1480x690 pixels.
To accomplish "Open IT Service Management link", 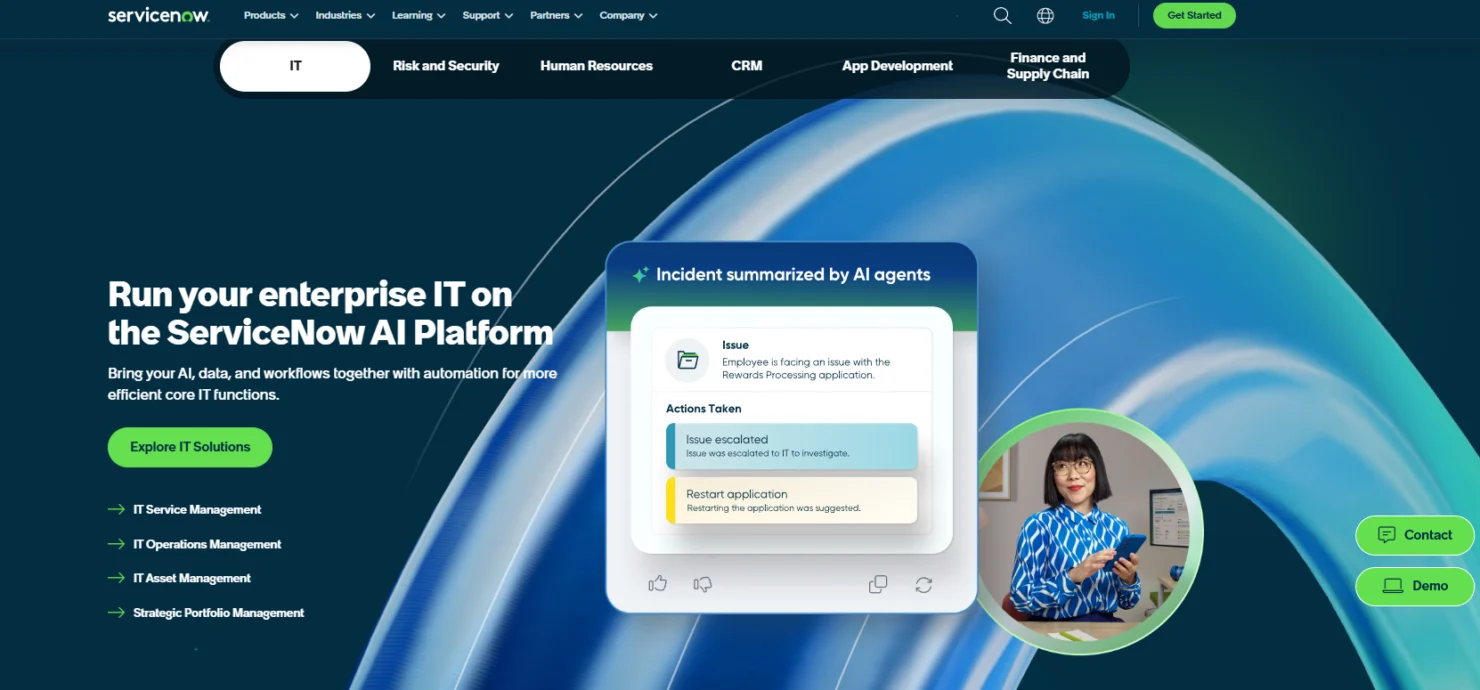I will [x=197, y=509].
